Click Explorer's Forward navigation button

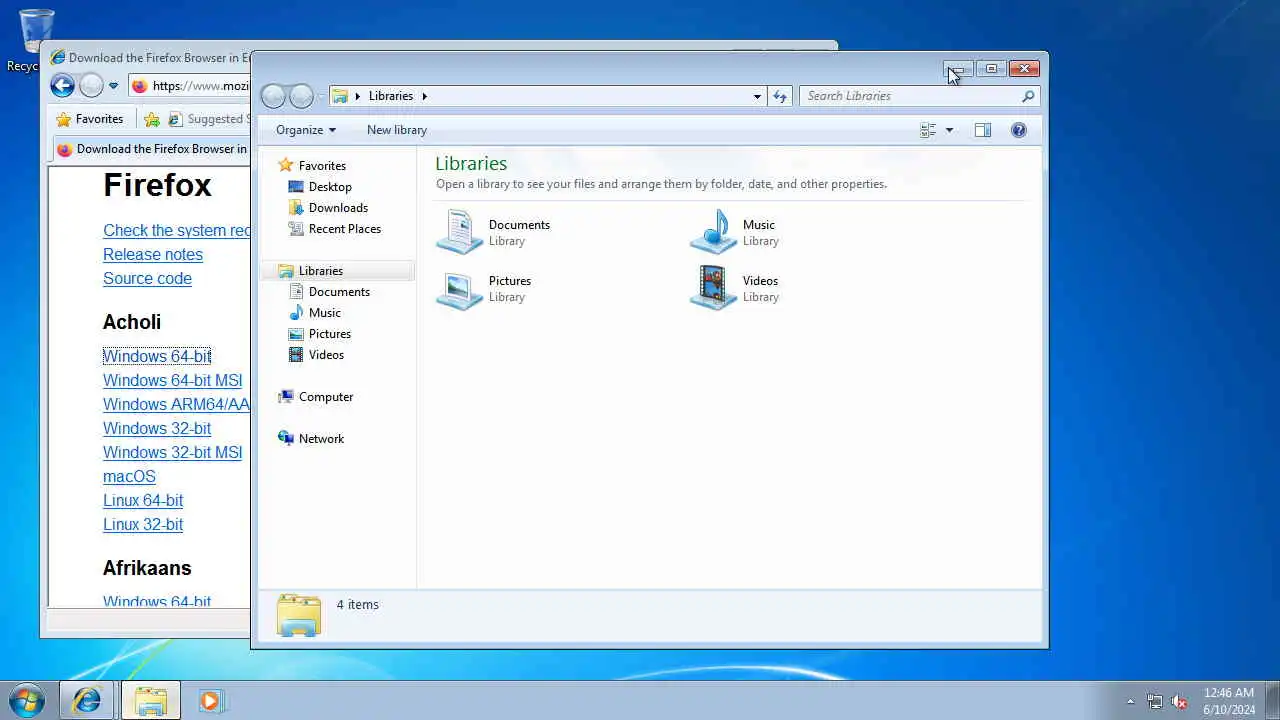301,96
